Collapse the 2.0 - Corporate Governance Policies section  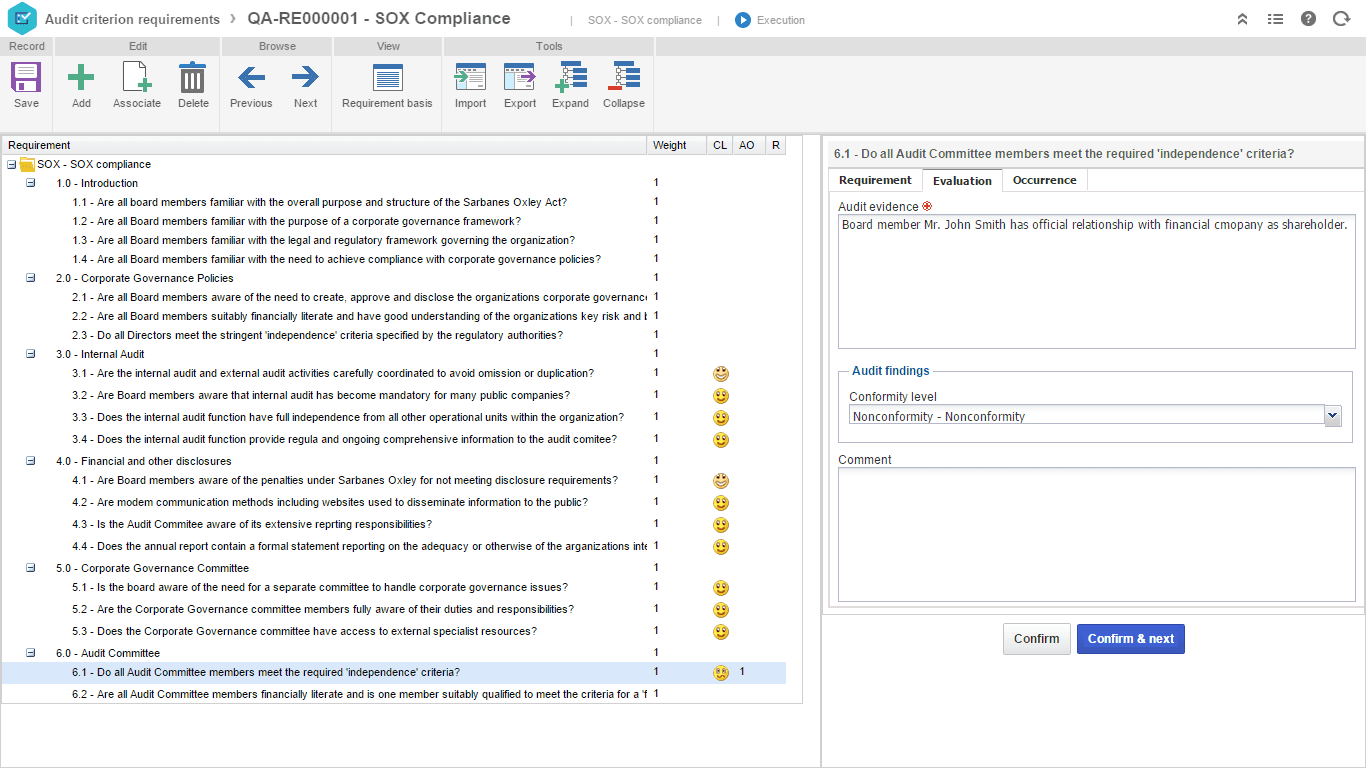coord(30,278)
